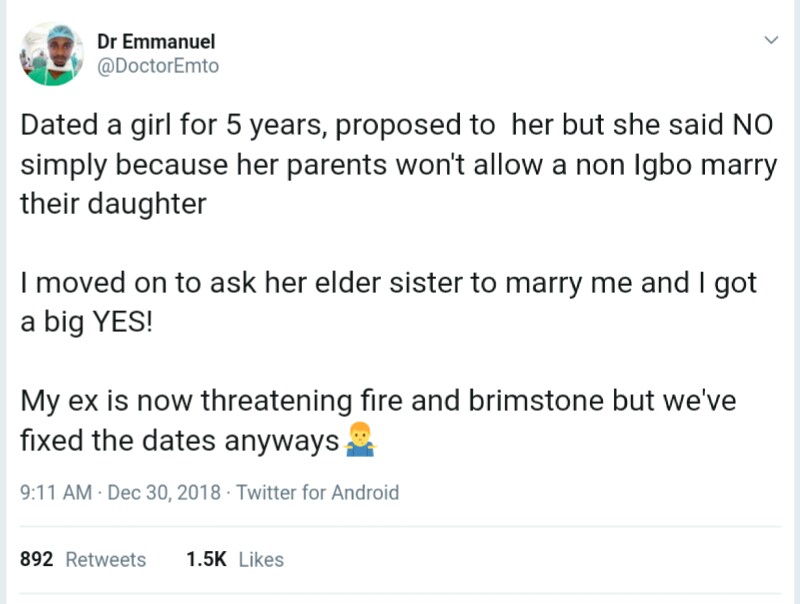Open the @DoctorEmto handle link
This screenshot has width=800, height=604.
158,66
